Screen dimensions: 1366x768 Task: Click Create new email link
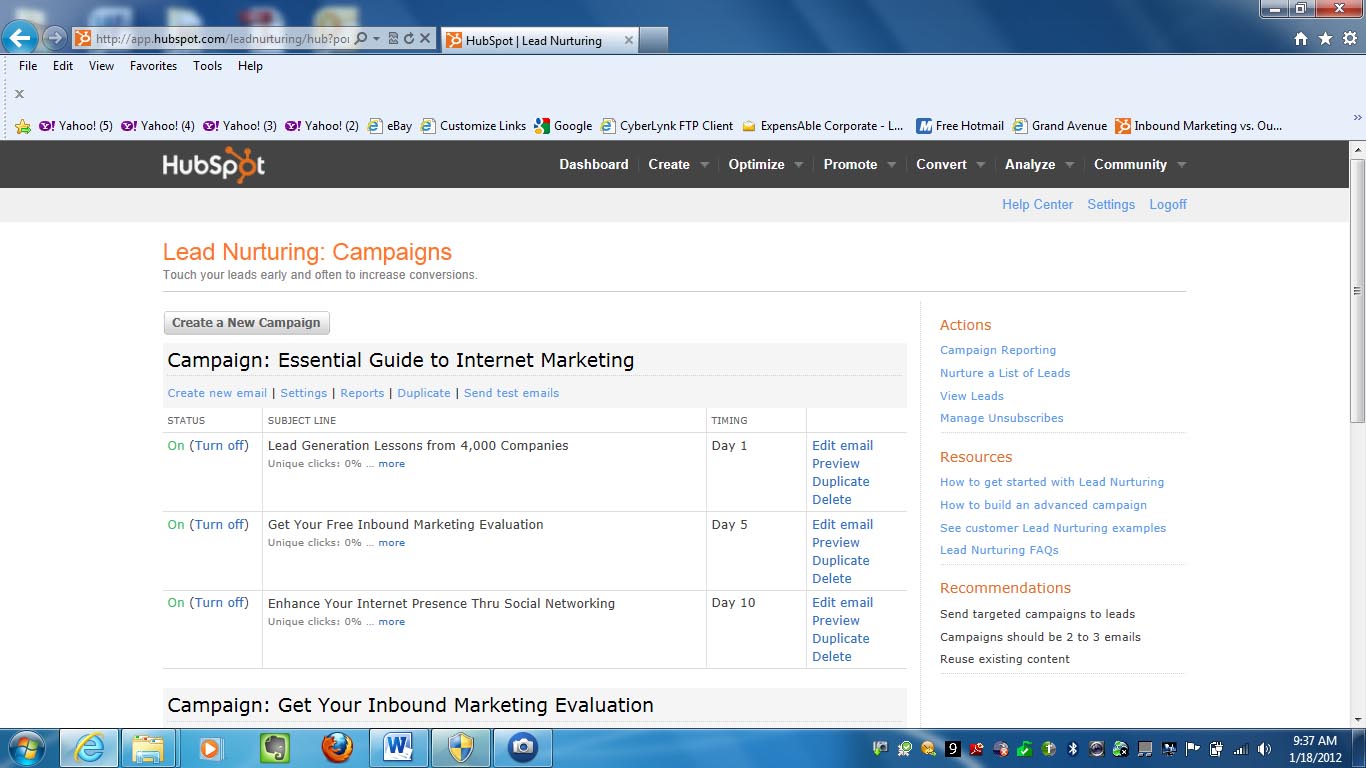tap(217, 393)
